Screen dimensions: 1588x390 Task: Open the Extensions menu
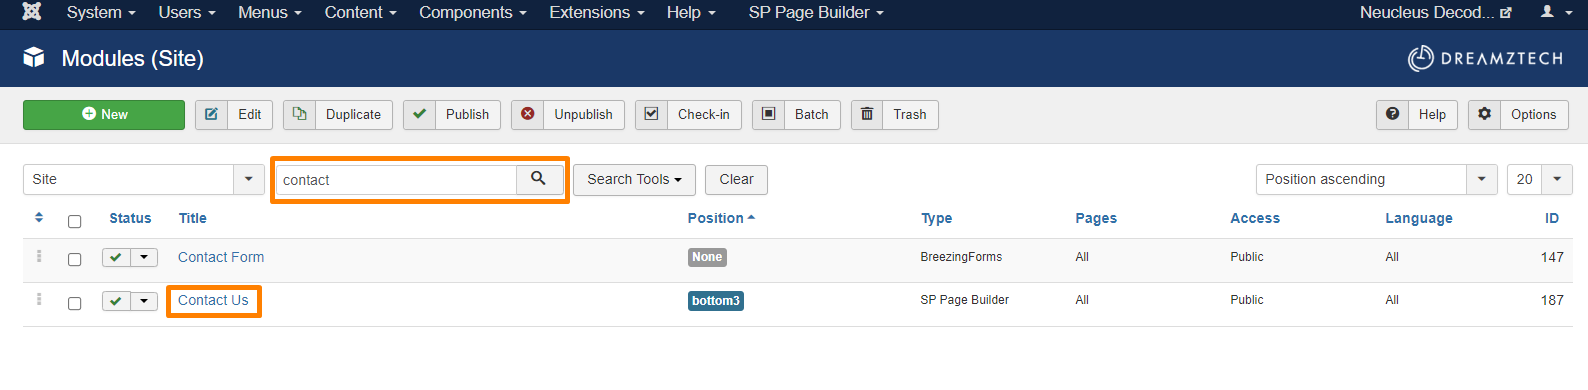click(597, 12)
